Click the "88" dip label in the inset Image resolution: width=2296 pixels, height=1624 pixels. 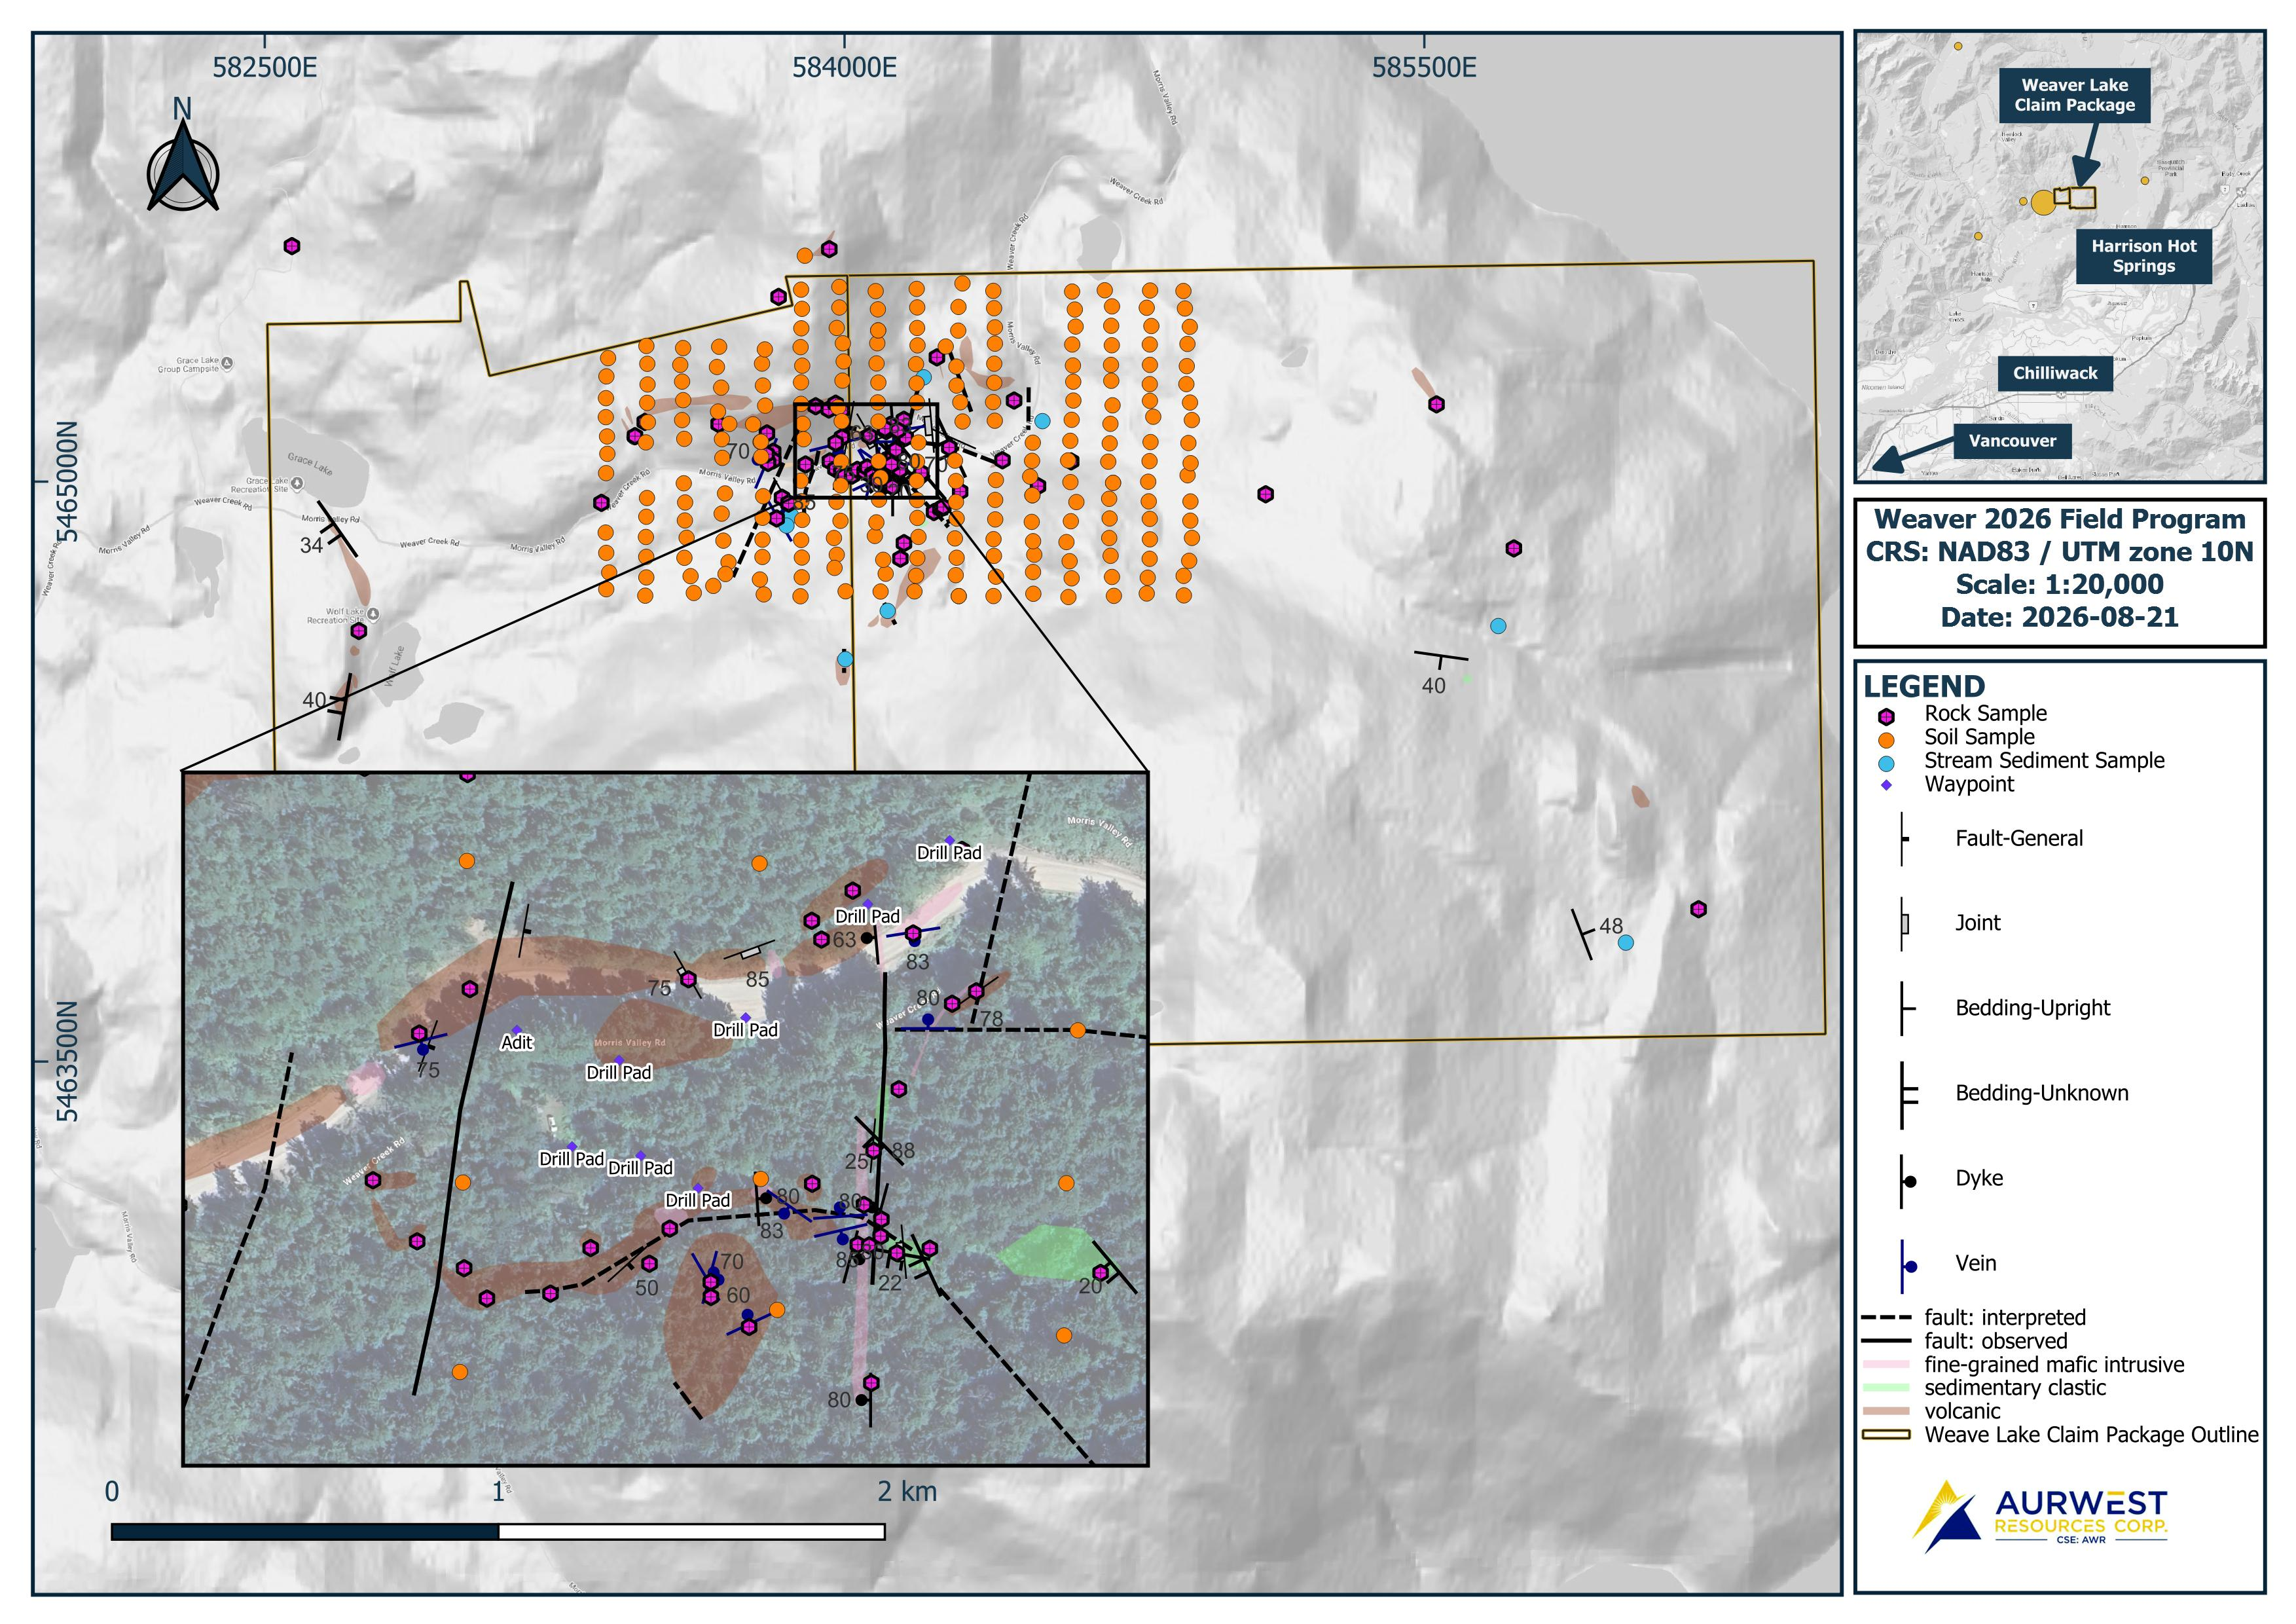coord(903,1151)
